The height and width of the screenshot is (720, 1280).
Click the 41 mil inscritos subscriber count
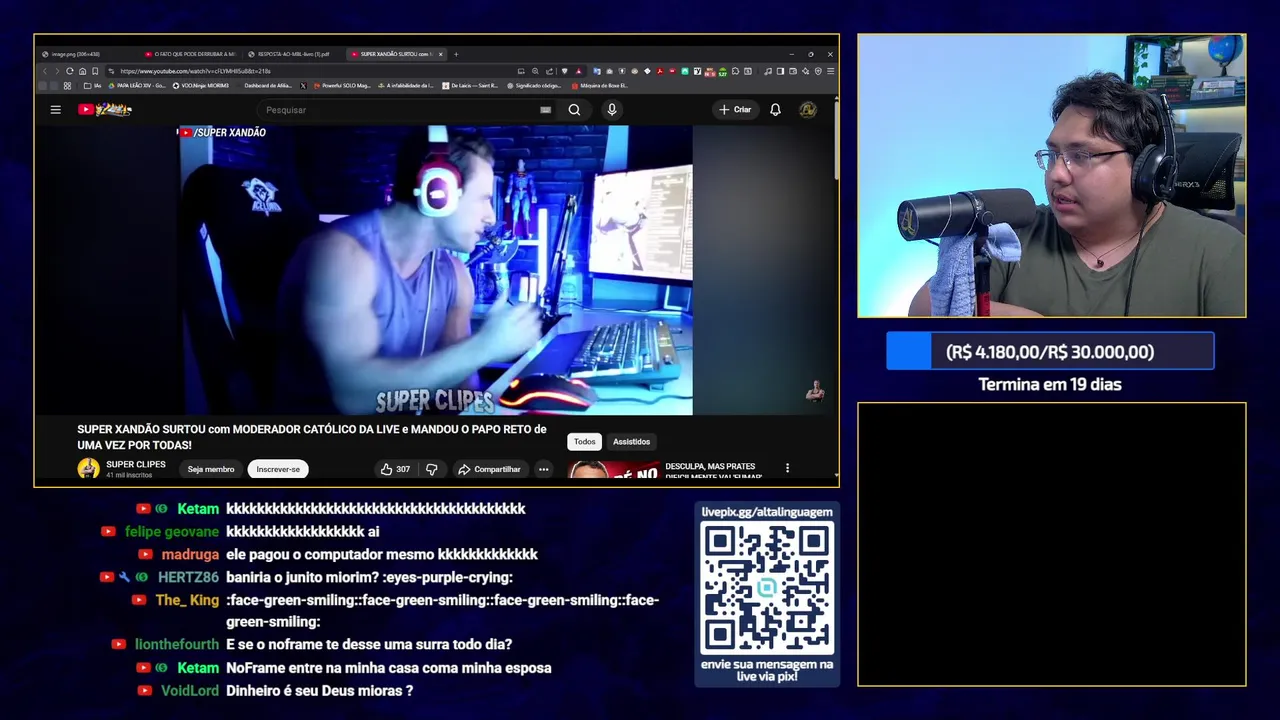click(x=128, y=474)
